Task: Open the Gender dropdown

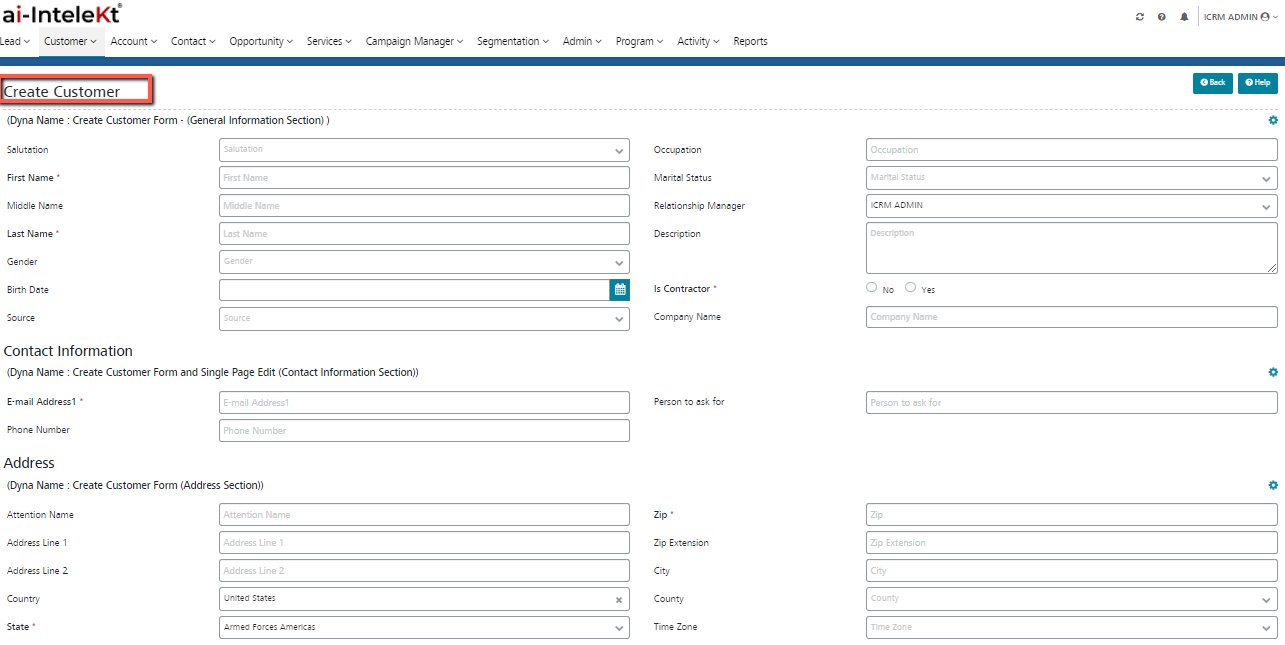Action: [x=424, y=262]
